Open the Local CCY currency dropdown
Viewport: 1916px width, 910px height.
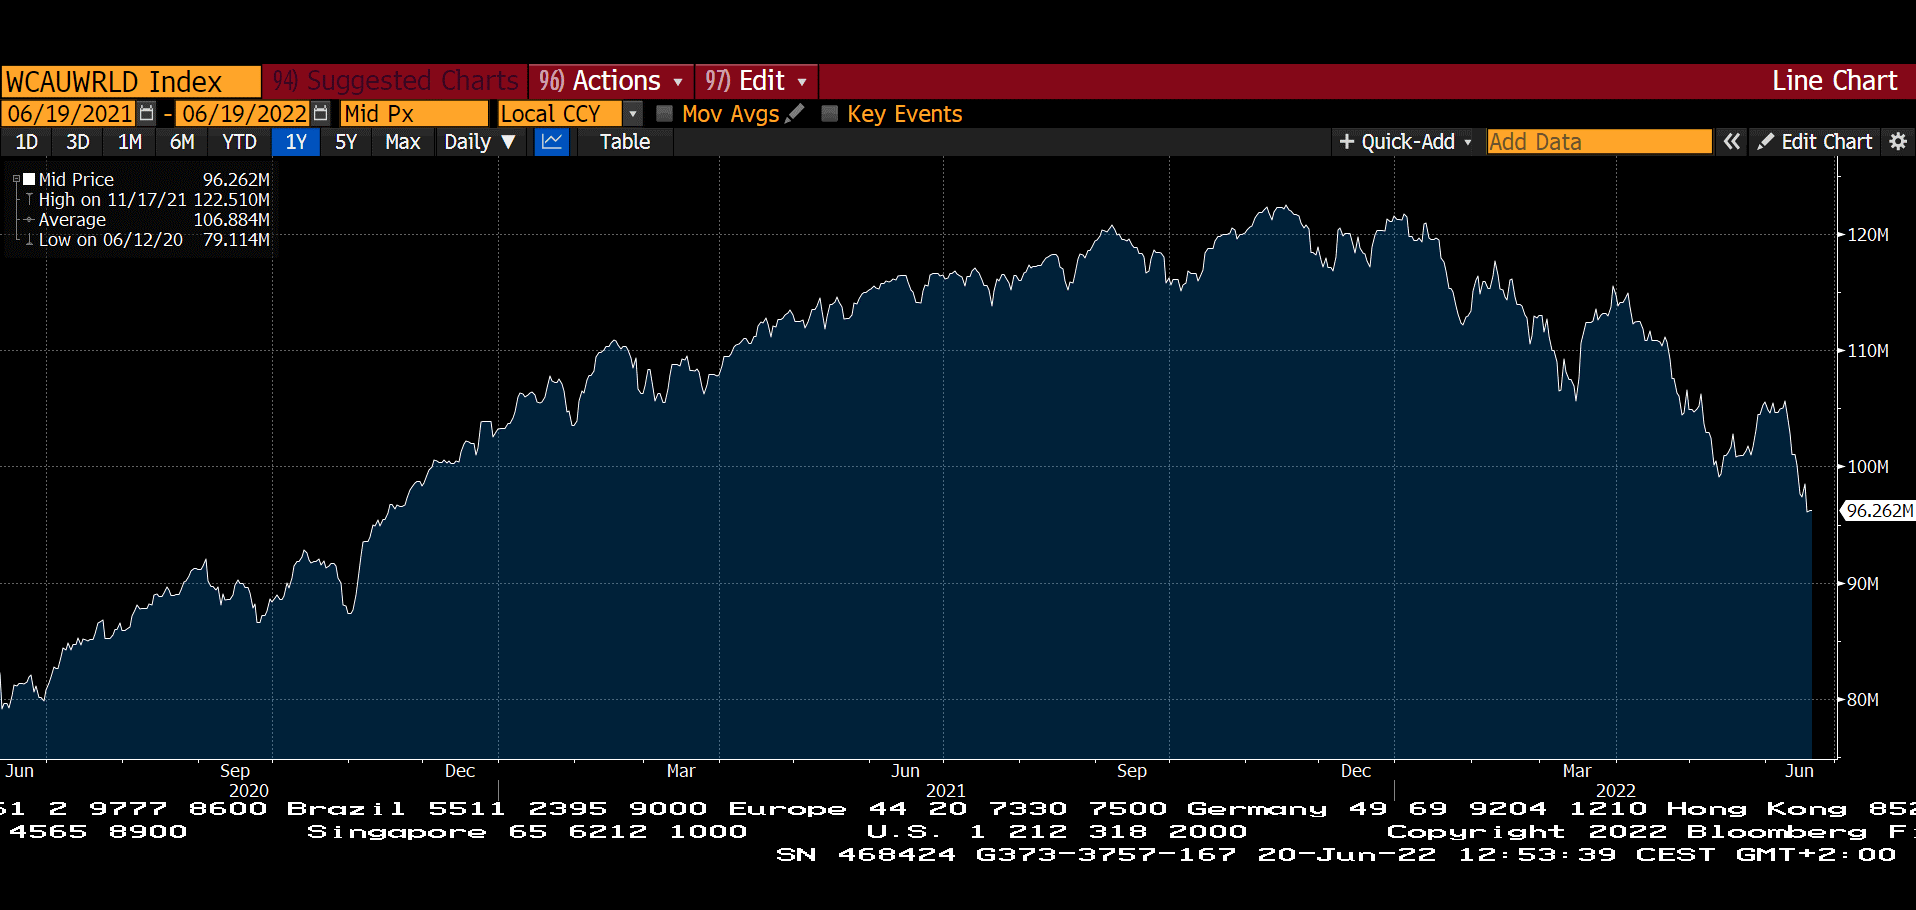[633, 114]
